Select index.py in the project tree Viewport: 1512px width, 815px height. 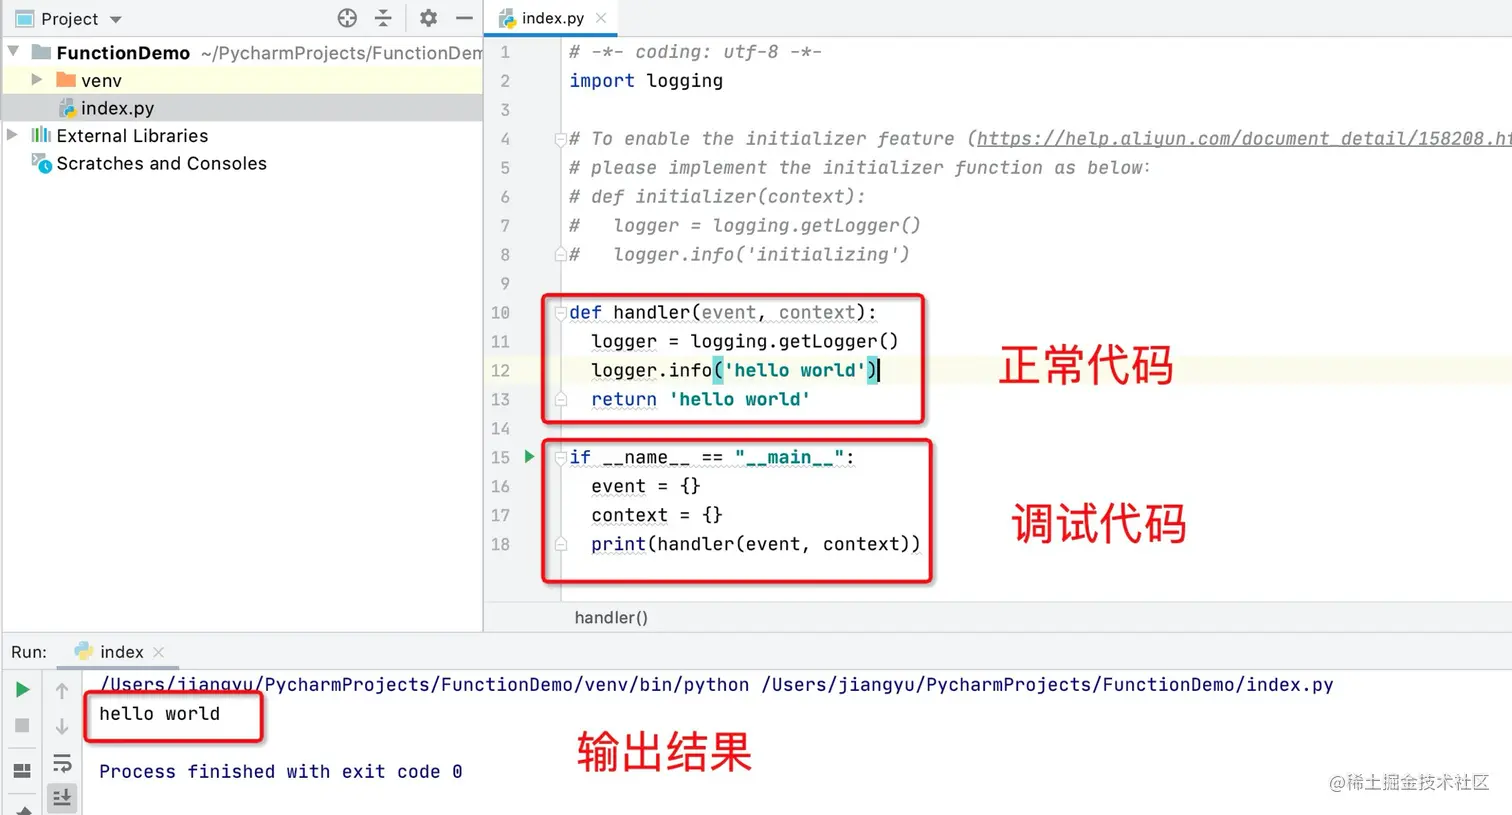(242, 108)
